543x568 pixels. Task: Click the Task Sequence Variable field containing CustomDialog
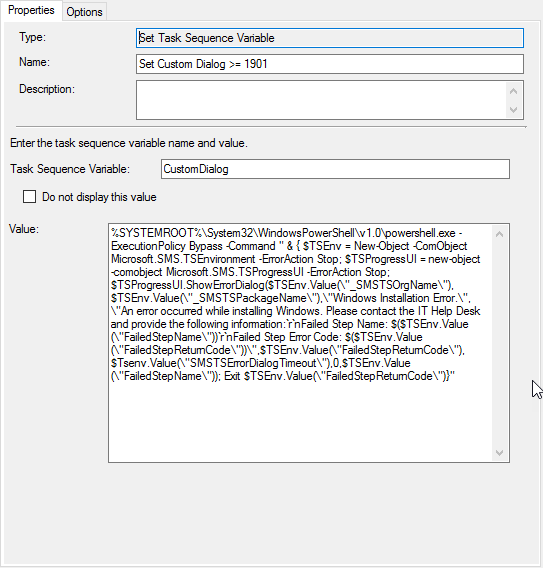(x=335, y=169)
